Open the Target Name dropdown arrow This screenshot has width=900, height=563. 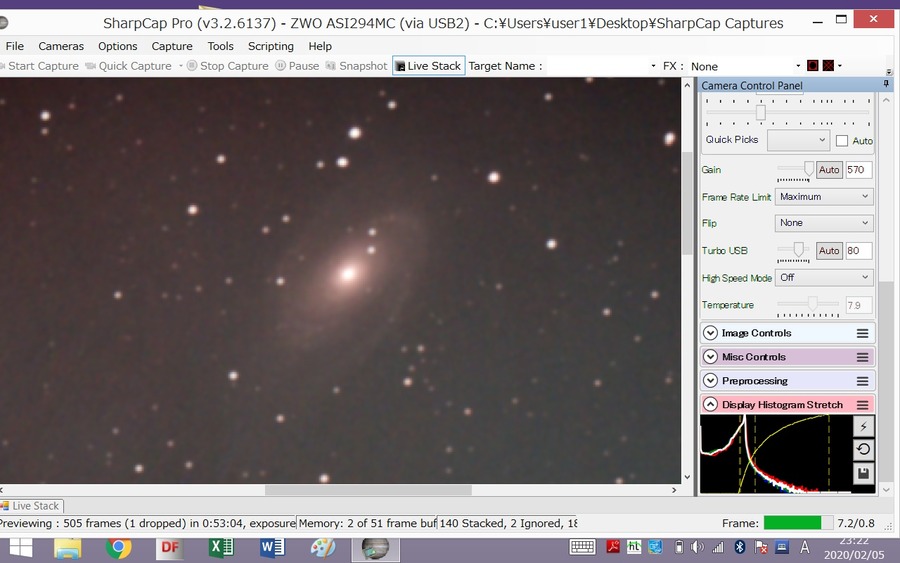click(653, 66)
